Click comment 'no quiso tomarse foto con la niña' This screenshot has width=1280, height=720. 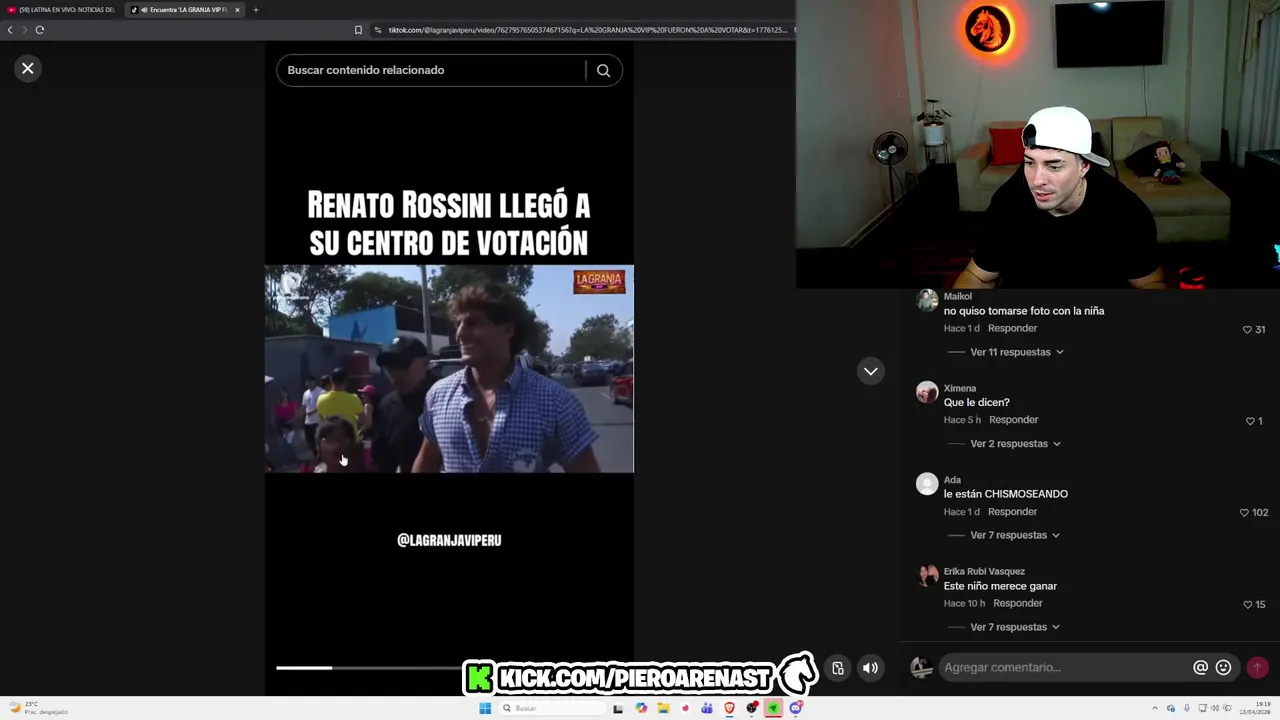tap(1024, 311)
